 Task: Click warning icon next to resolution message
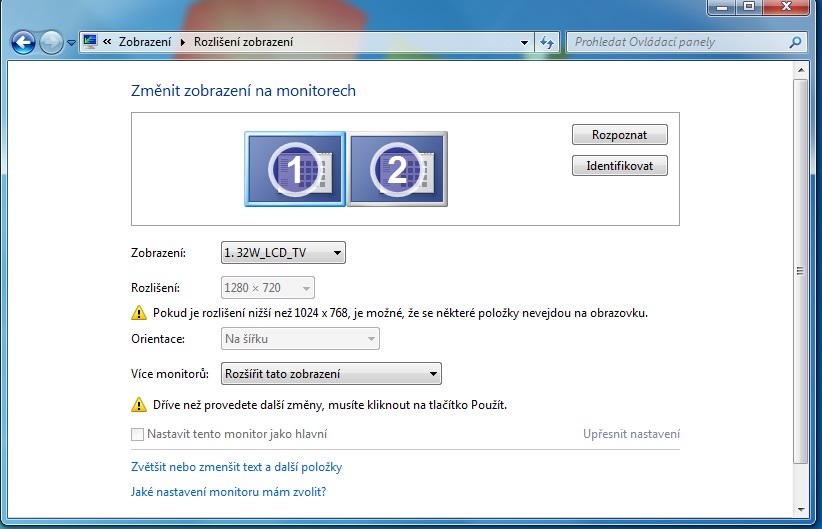(x=139, y=313)
